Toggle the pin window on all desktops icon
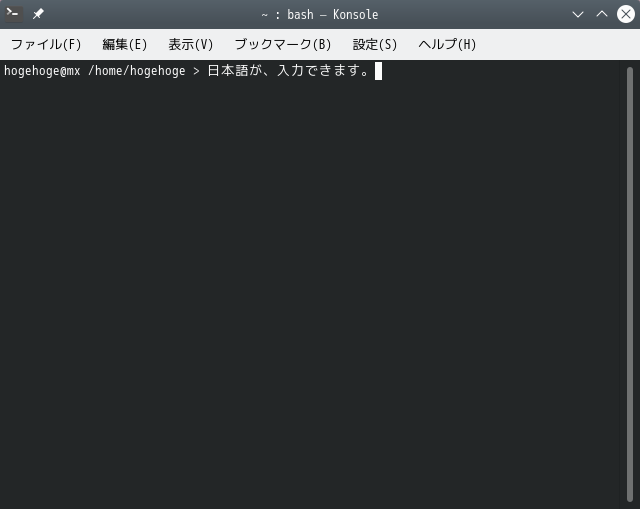 tap(38, 14)
